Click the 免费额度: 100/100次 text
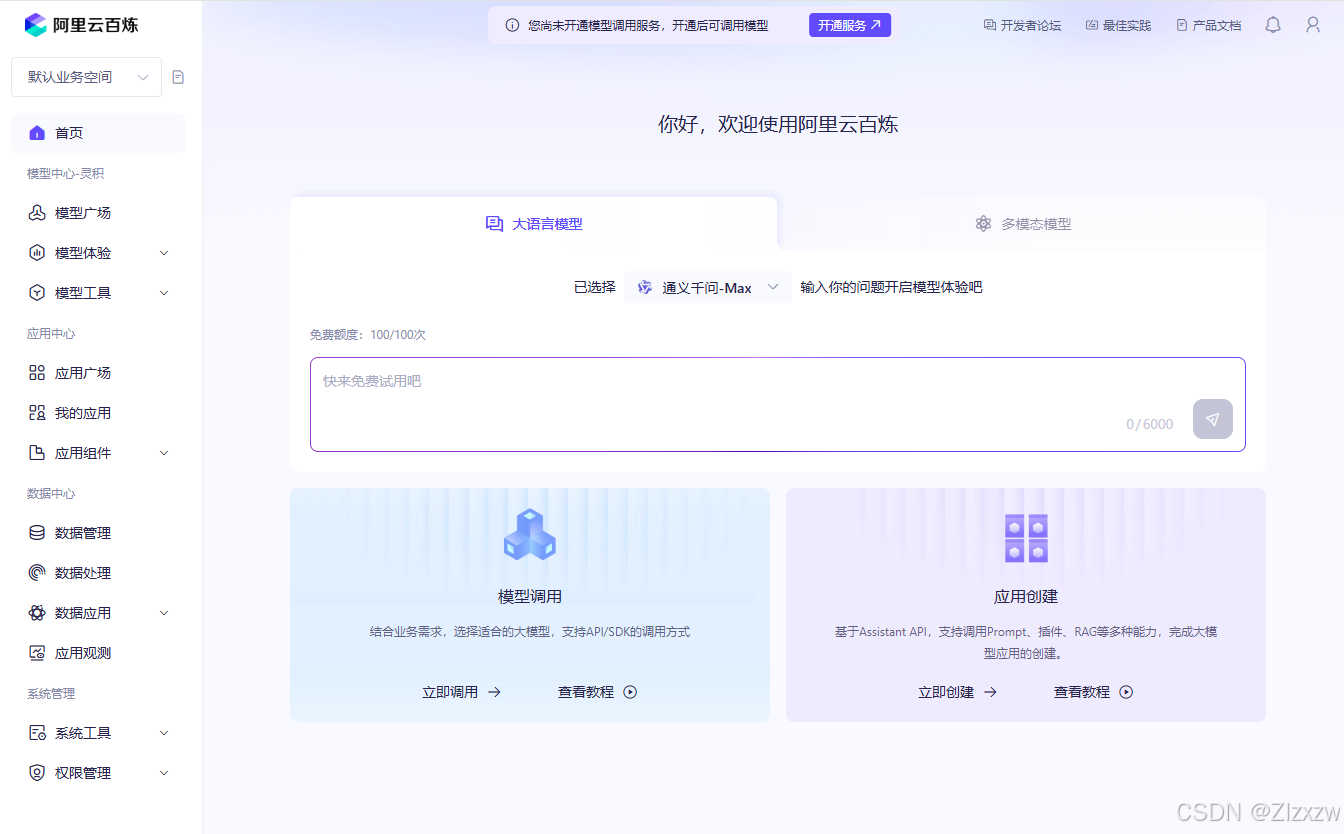 [368, 335]
